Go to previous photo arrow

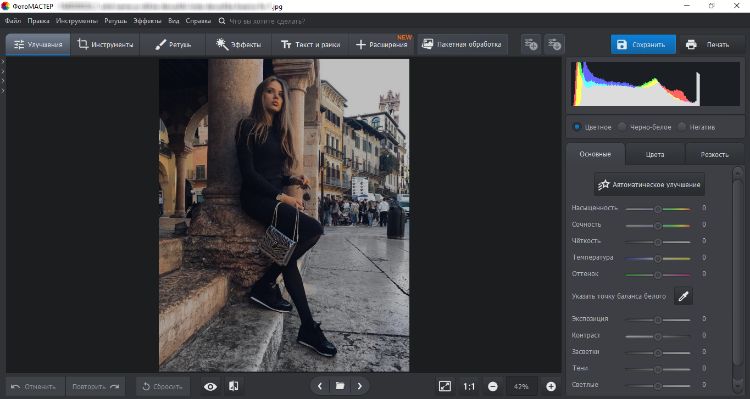[320, 386]
